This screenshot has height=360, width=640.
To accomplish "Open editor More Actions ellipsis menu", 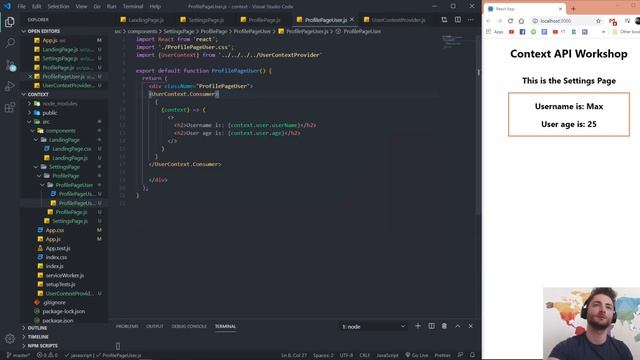I will (x=471, y=20).
